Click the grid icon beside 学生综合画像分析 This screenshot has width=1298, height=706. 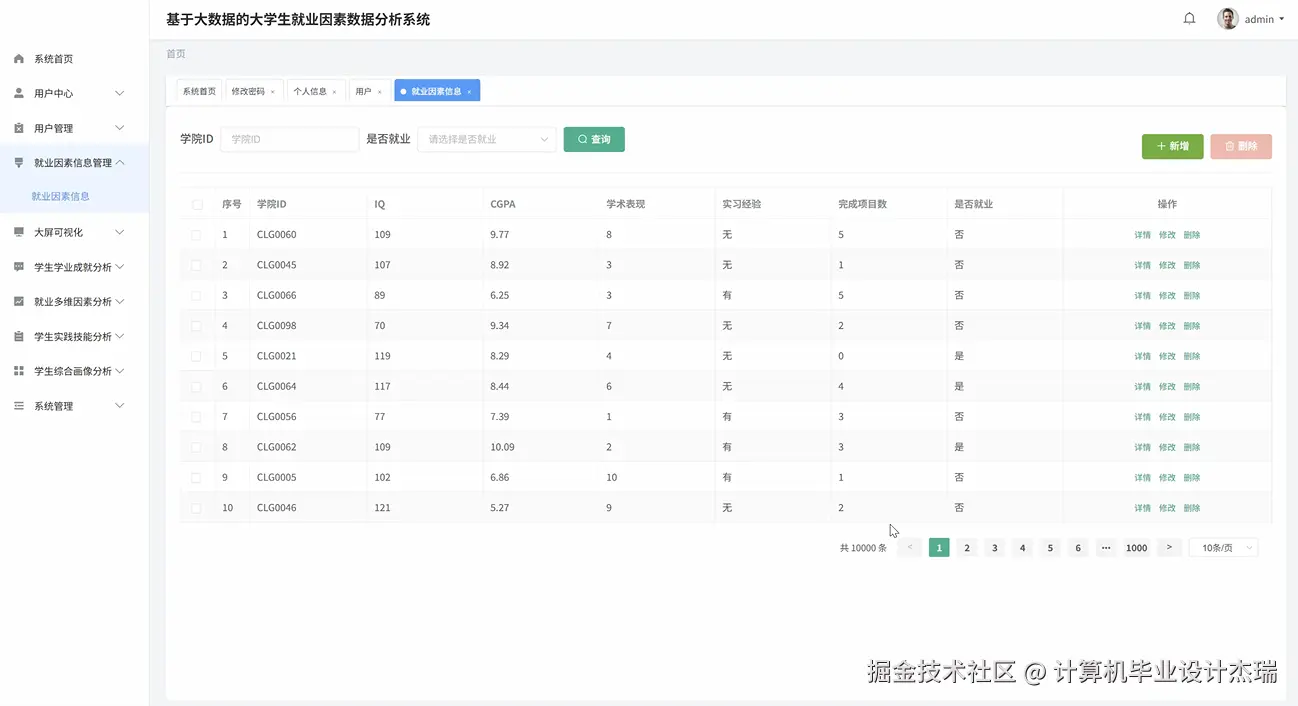[x=18, y=371]
